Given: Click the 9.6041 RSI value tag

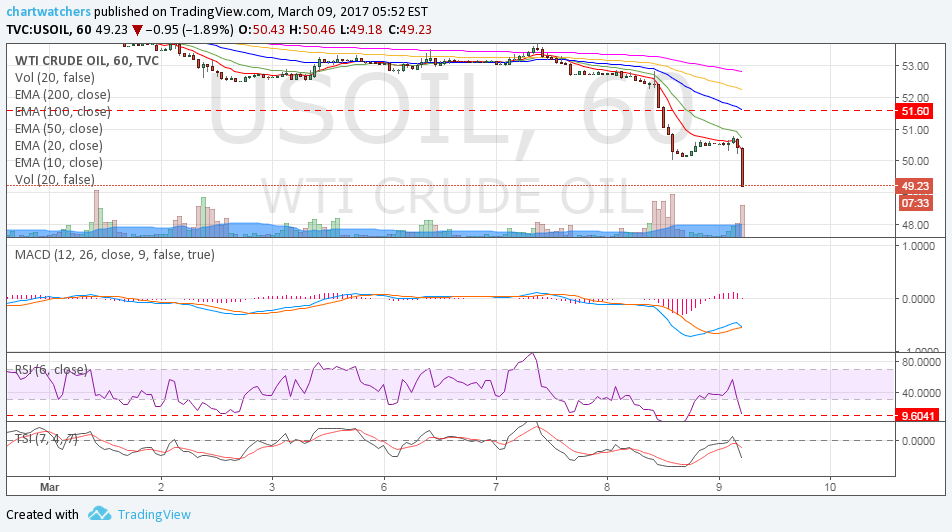Looking at the screenshot, I should point(917,416).
